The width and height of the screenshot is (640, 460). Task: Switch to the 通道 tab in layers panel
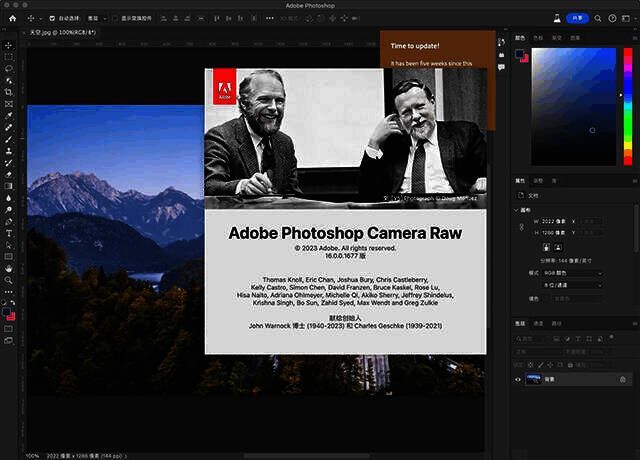[x=538, y=323]
